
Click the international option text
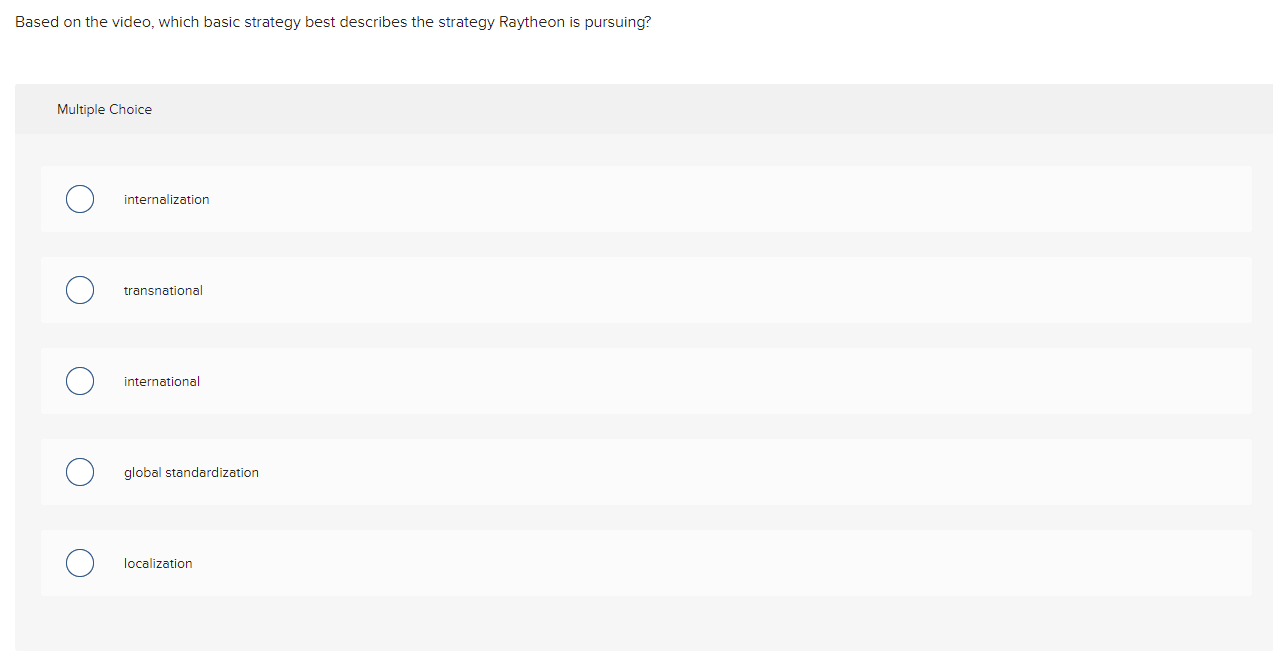[161, 381]
